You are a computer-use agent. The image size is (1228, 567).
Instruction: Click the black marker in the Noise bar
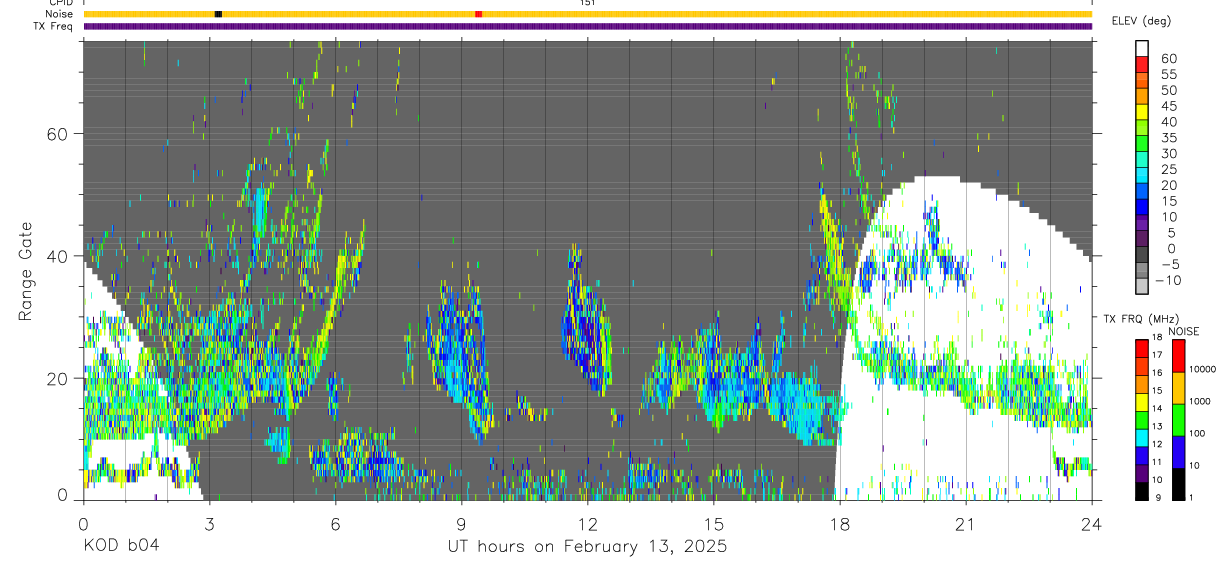point(218,14)
